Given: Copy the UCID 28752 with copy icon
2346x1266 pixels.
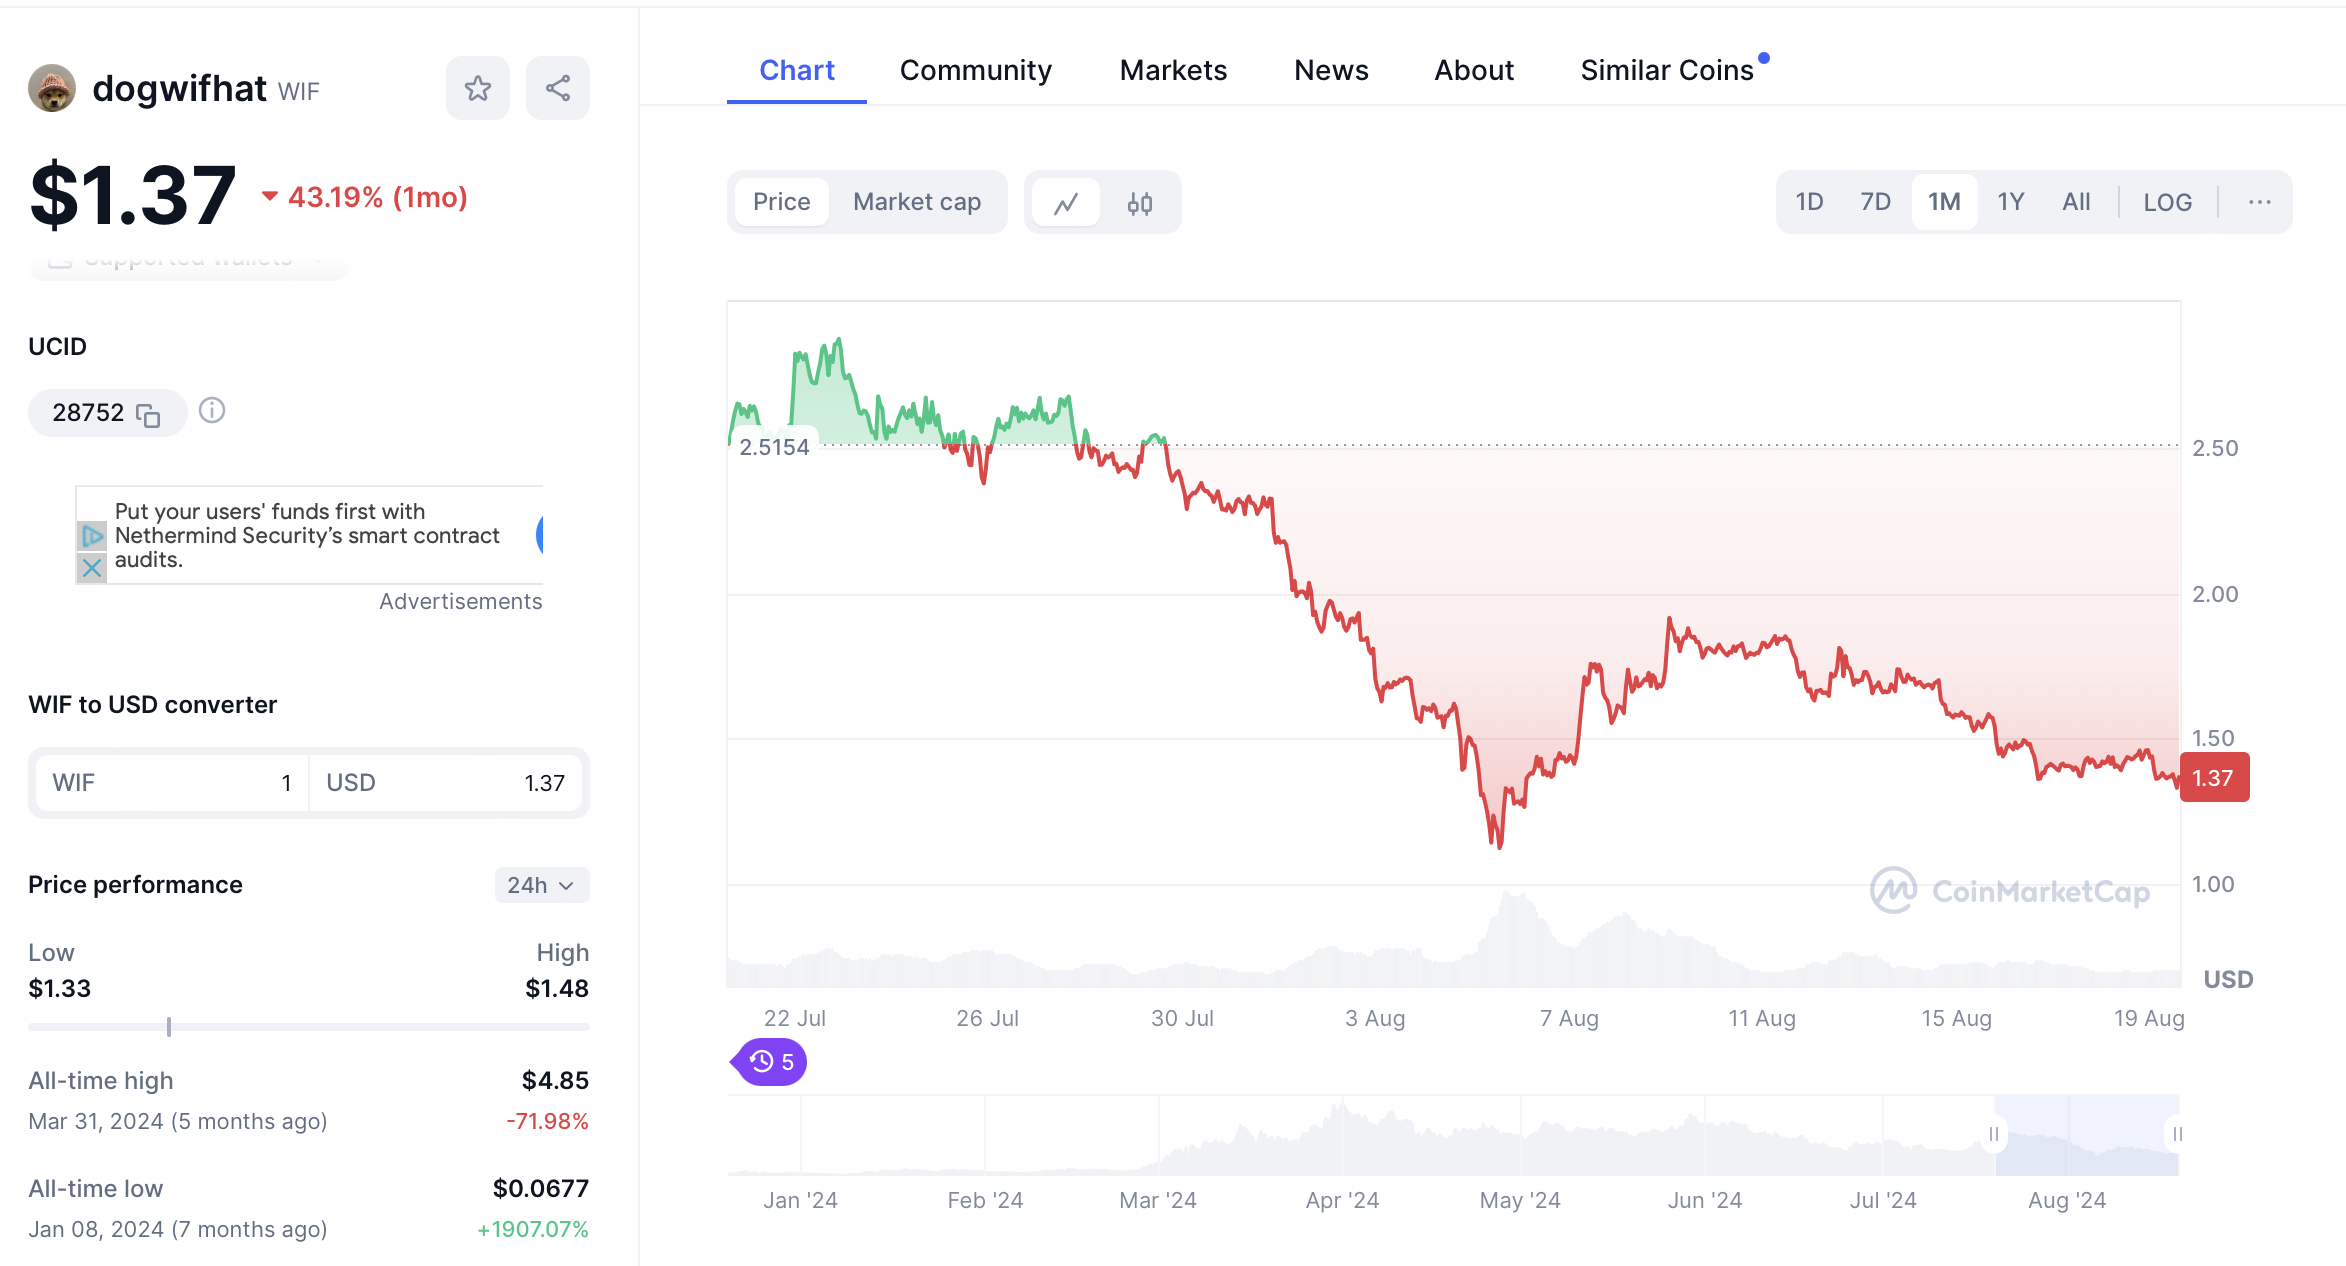Looking at the screenshot, I should point(148,415).
